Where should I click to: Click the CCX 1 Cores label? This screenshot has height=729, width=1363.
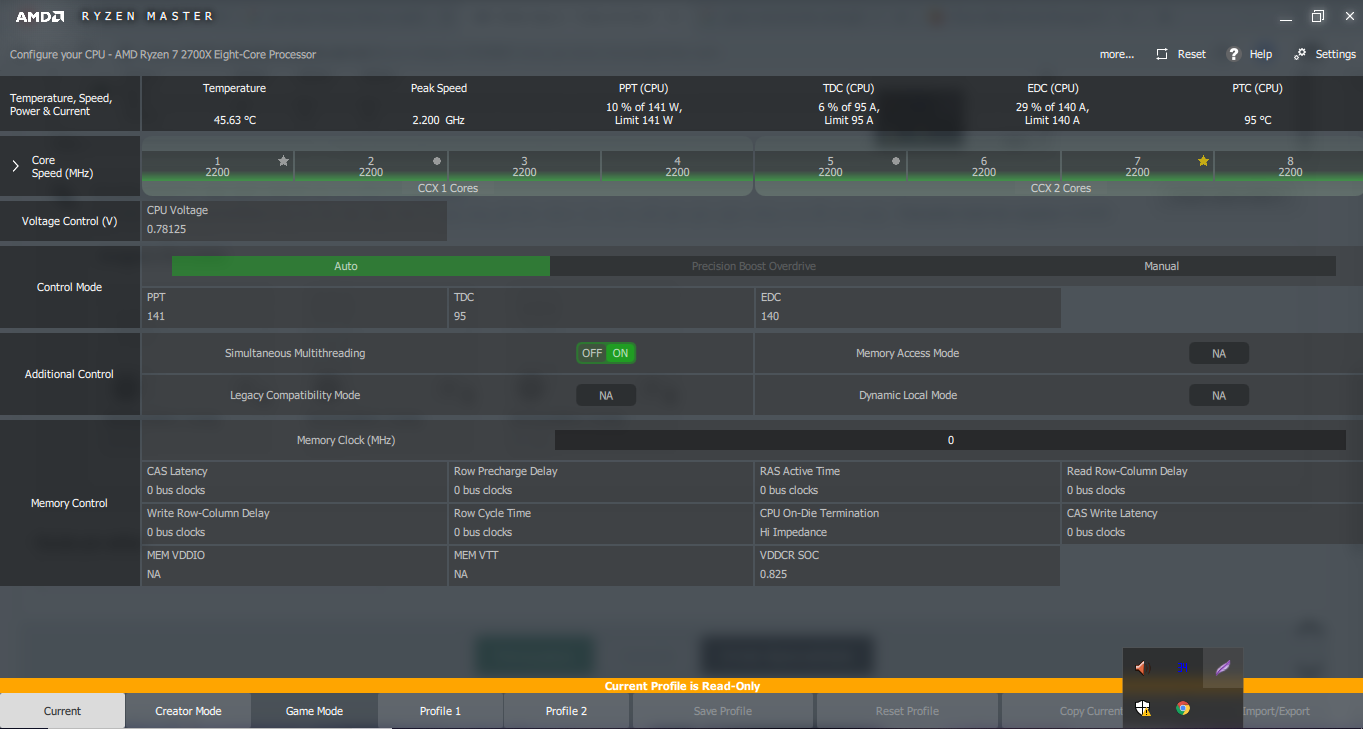447,188
